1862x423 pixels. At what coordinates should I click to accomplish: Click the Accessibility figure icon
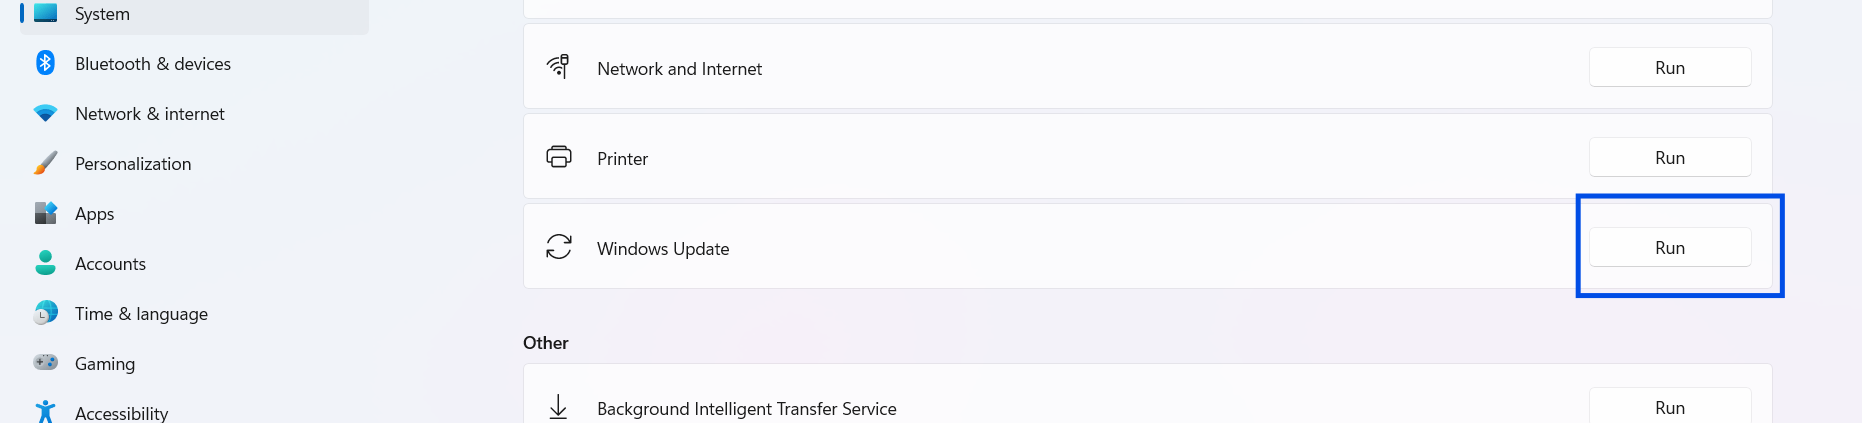(x=45, y=411)
